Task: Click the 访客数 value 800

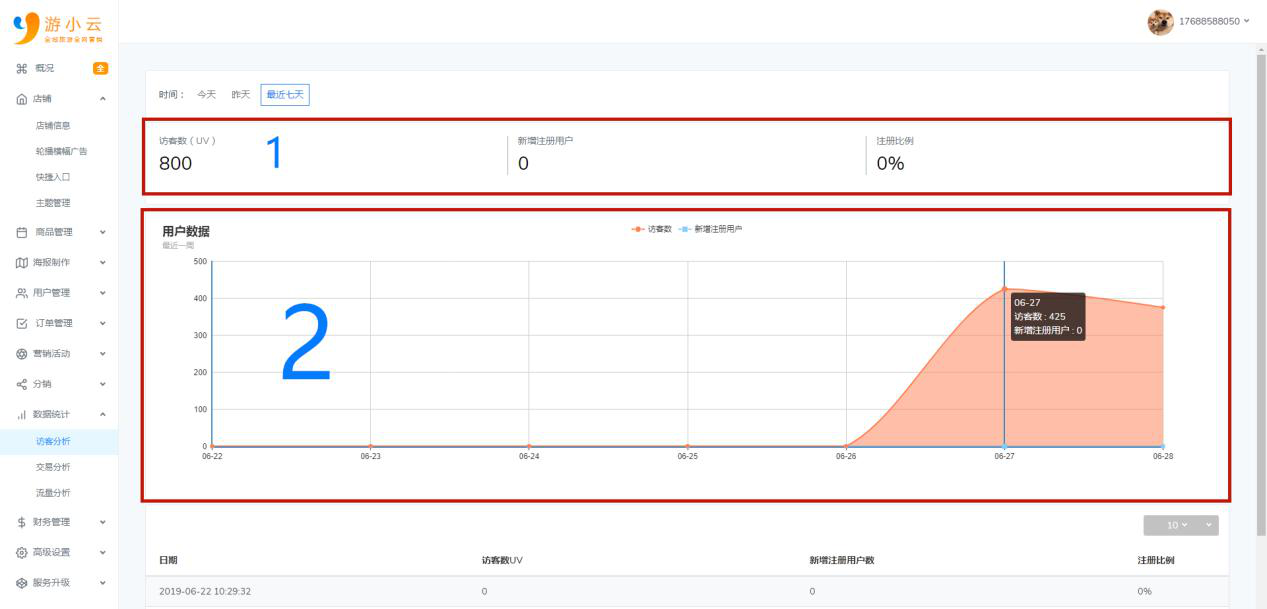Action: pos(175,164)
